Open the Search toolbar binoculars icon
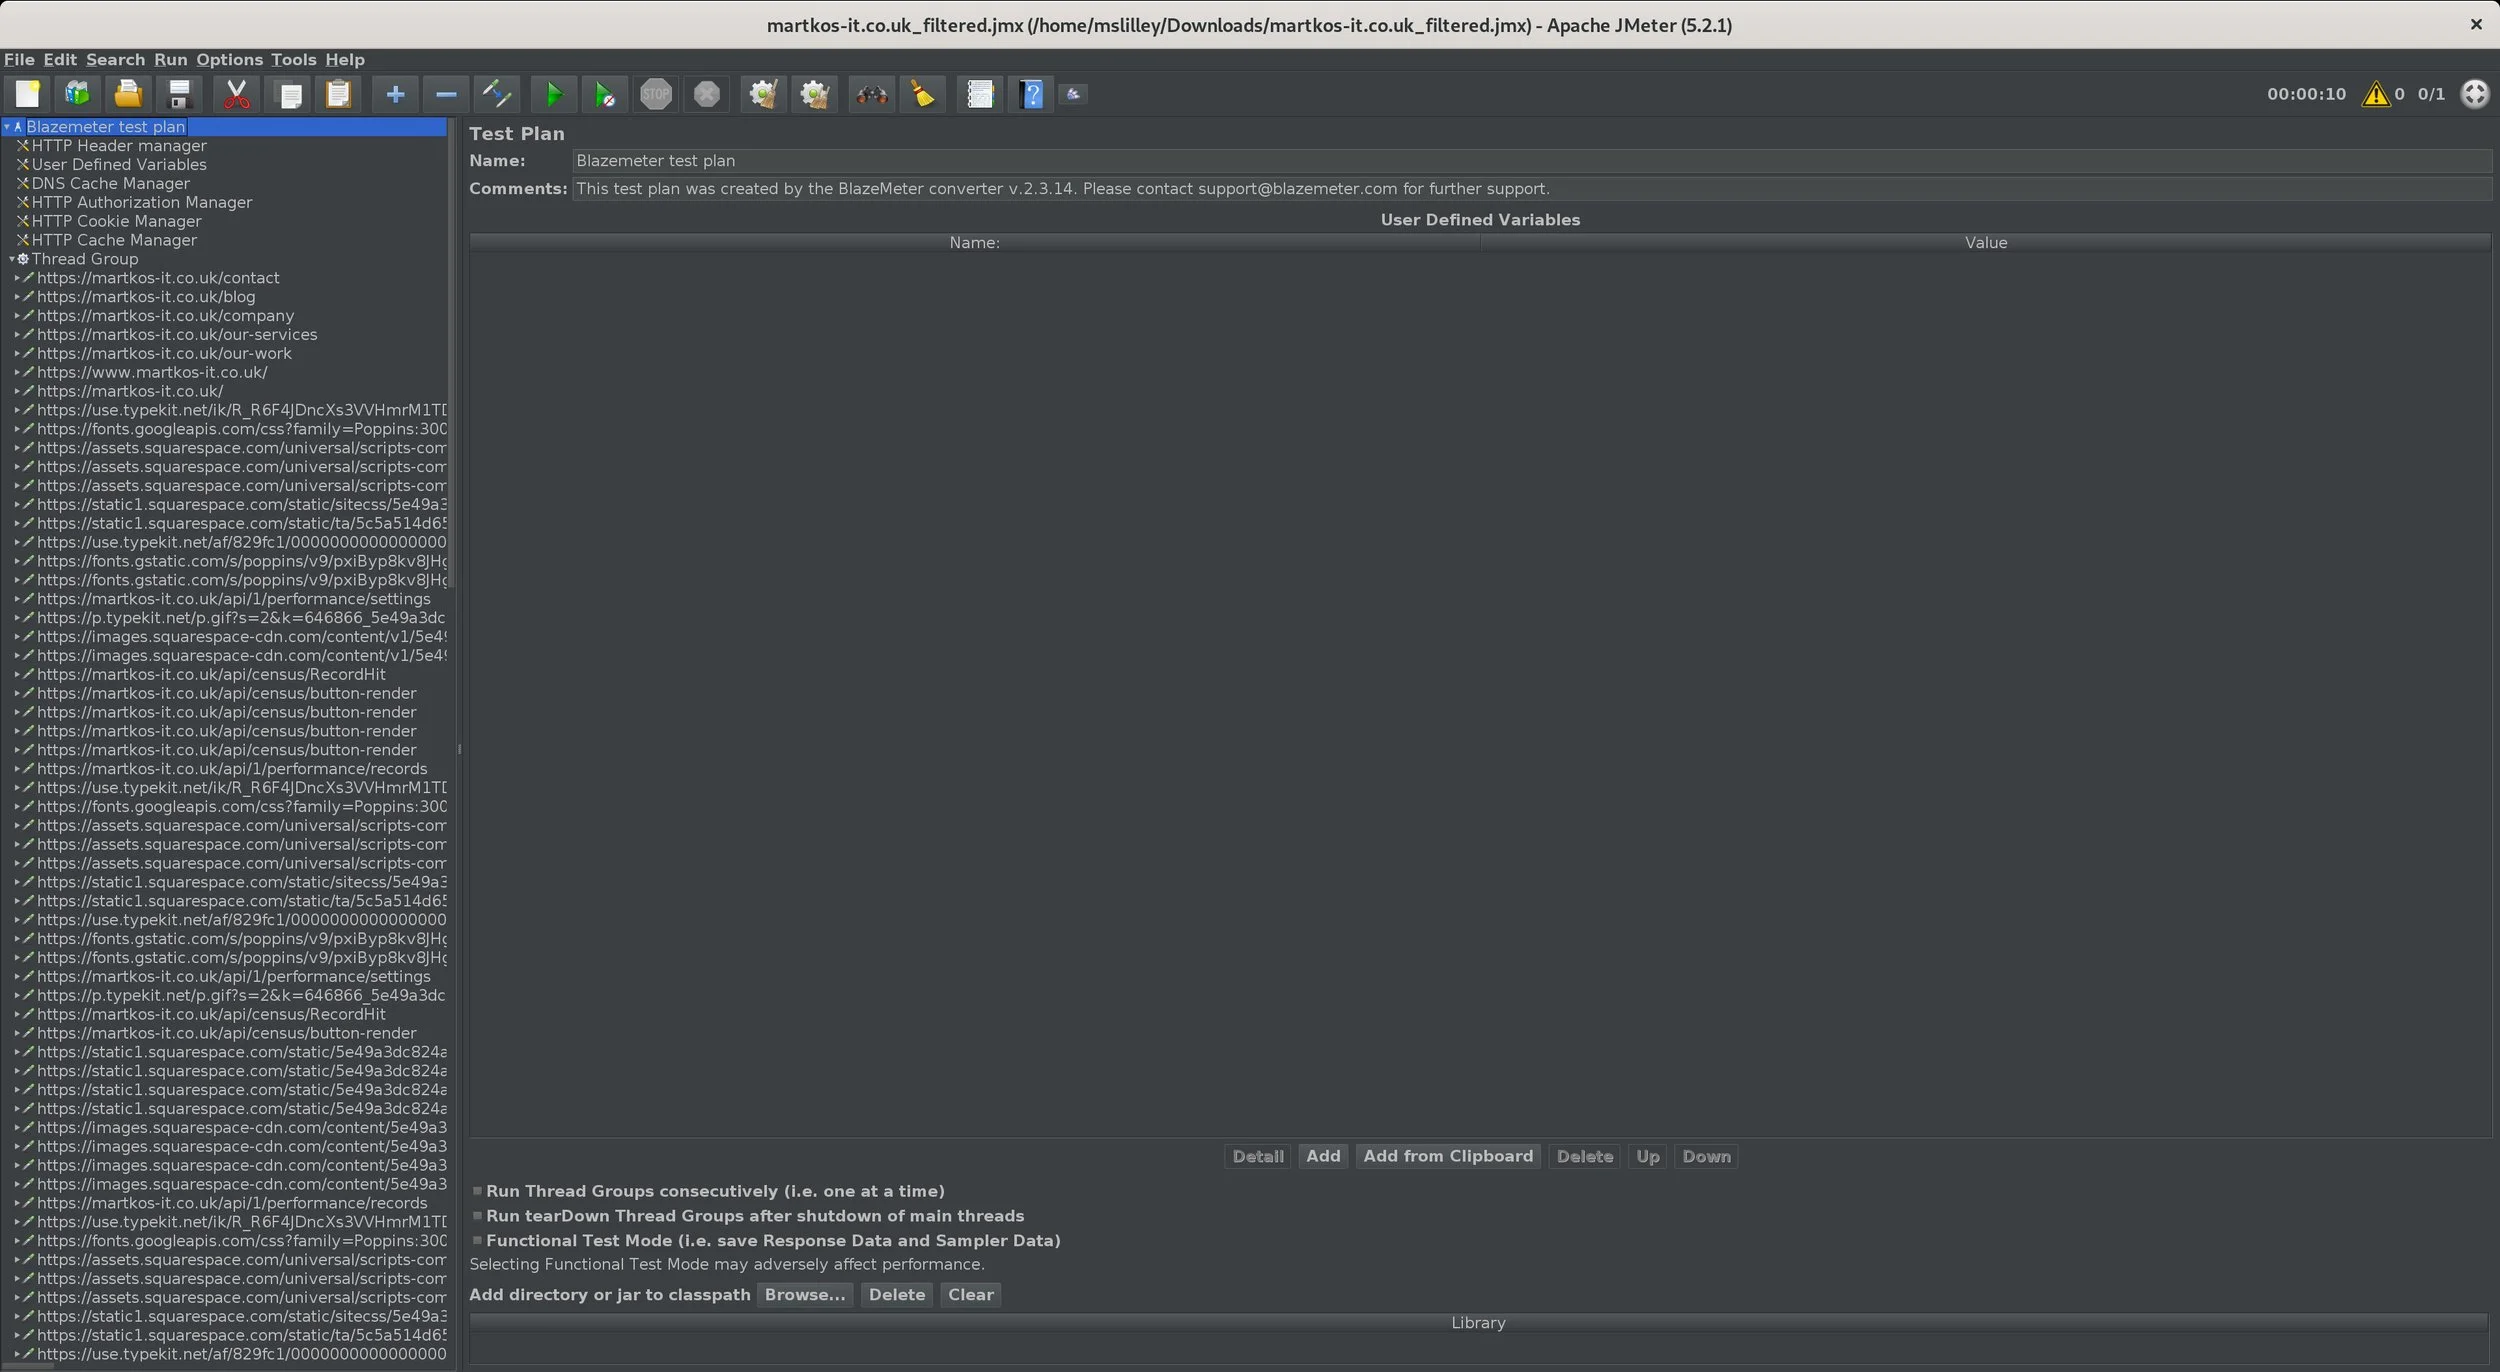The height and width of the screenshot is (1372, 2500). [870, 93]
